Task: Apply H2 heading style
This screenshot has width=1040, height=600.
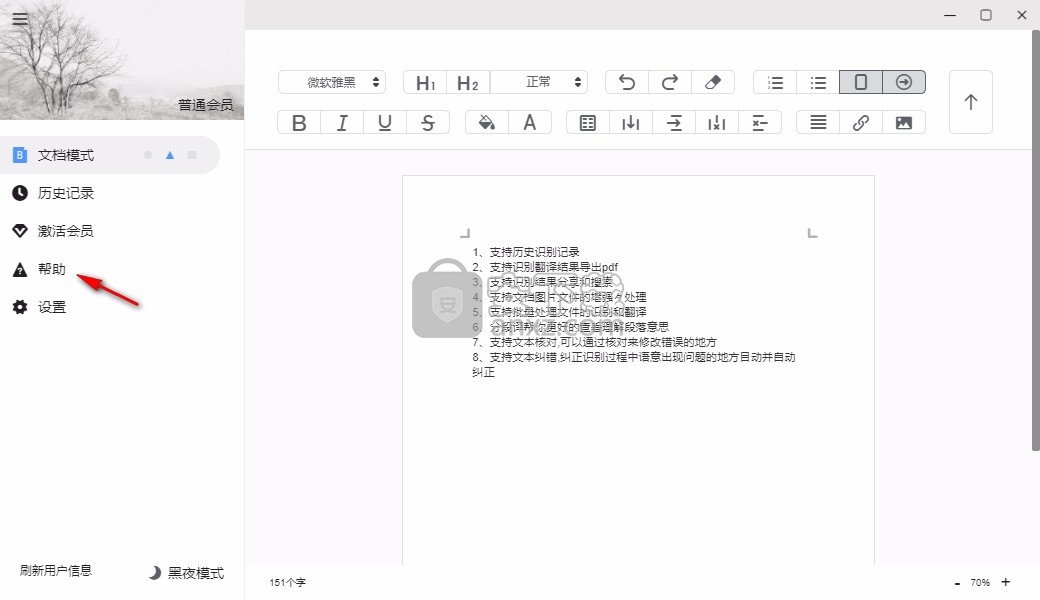Action: [468, 82]
